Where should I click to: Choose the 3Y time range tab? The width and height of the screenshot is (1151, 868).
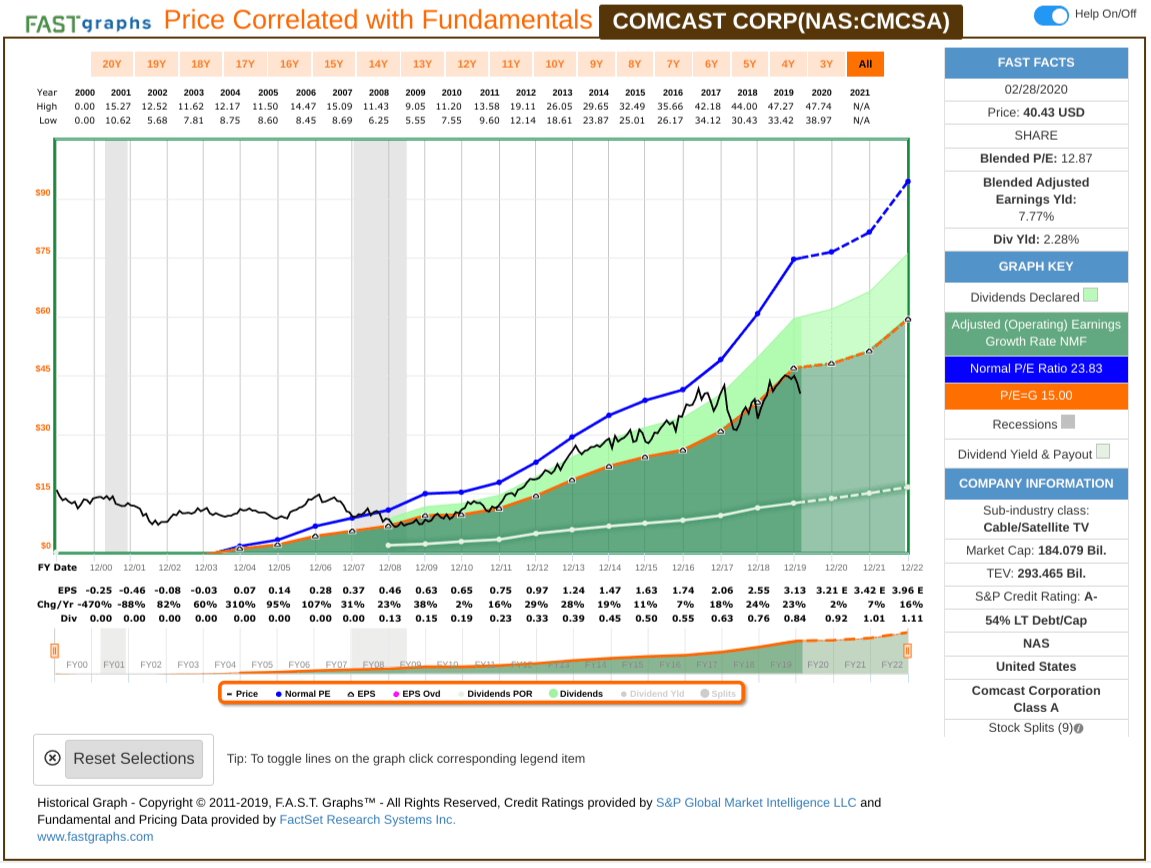pyautogui.click(x=827, y=64)
